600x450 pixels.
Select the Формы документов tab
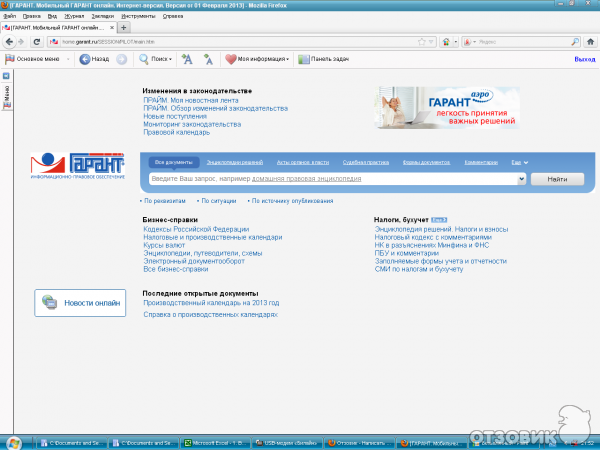point(426,162)
